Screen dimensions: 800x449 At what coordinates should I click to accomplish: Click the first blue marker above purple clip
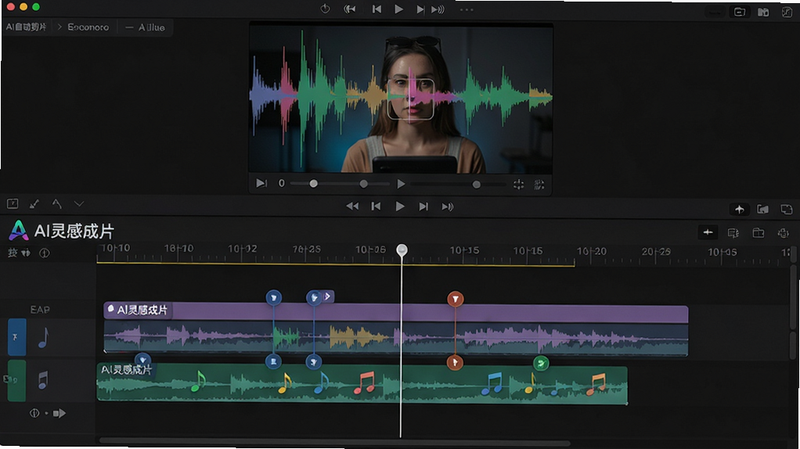[273, 297]
